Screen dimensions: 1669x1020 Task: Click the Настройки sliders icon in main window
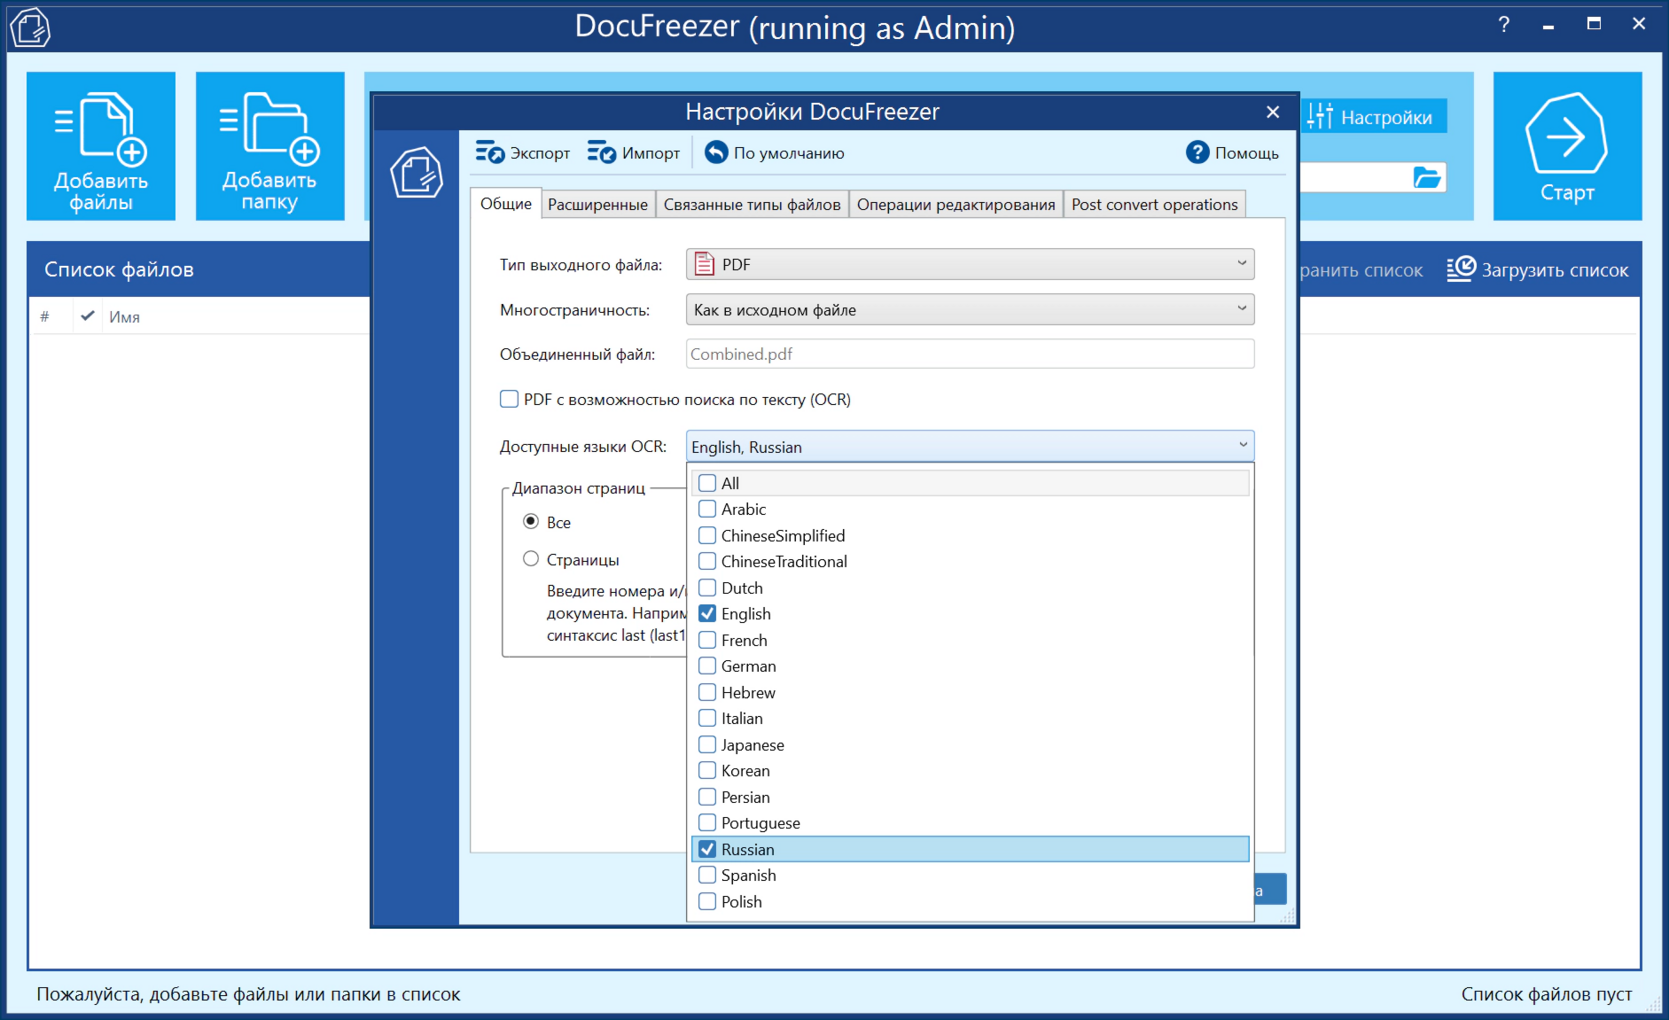[x=1320, y=116]
